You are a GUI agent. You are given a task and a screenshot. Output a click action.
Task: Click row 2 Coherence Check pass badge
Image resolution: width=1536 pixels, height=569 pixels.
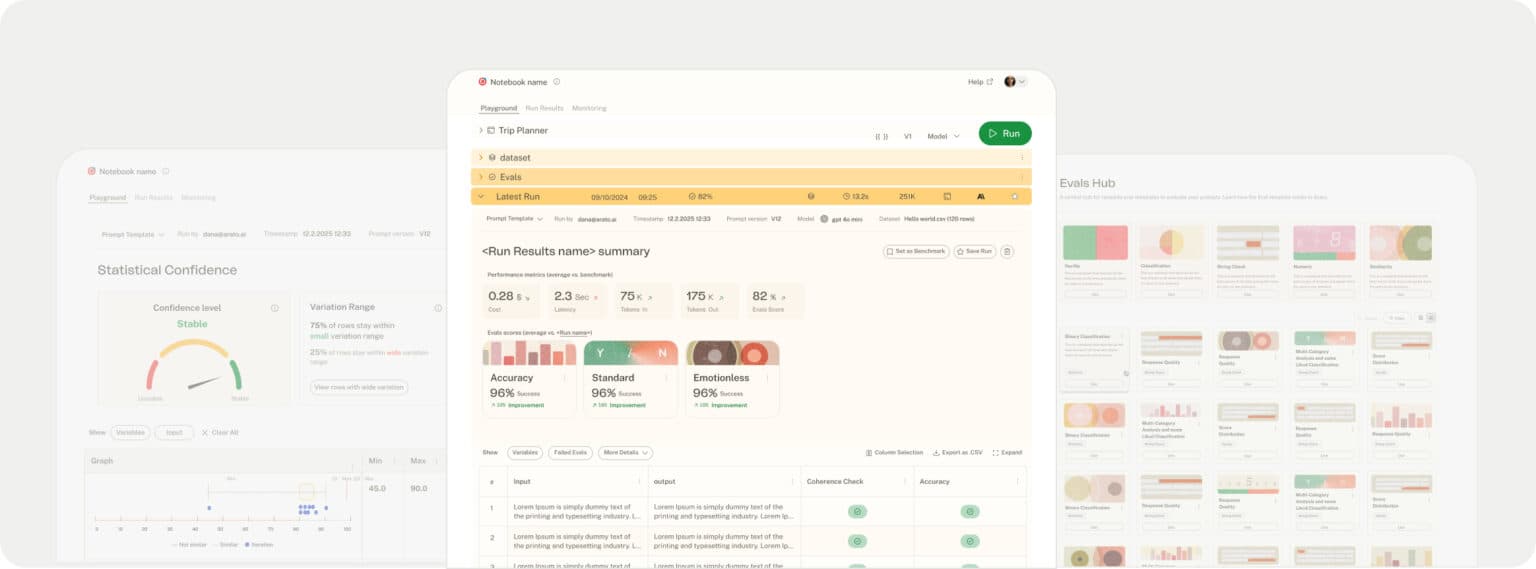tap(857, 541)
